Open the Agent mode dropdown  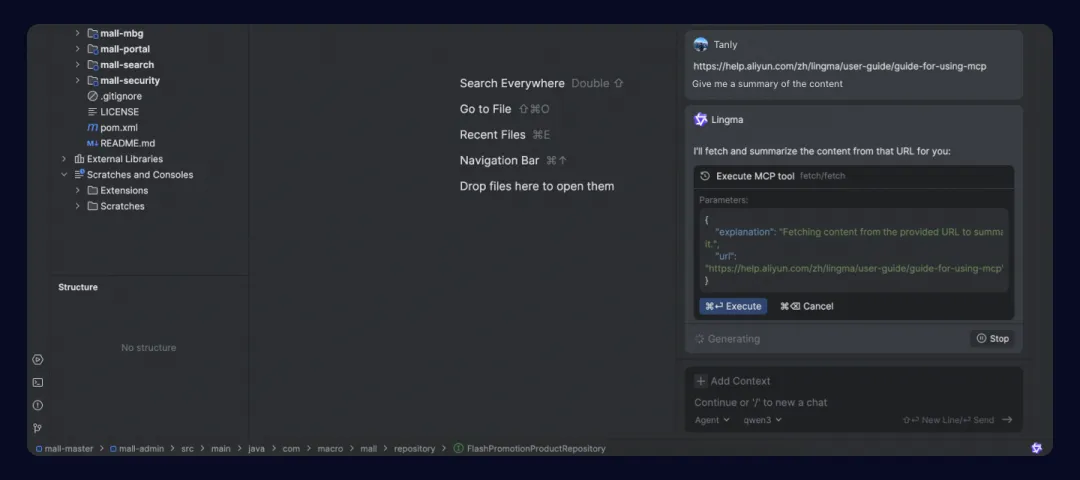click(712, 419)
